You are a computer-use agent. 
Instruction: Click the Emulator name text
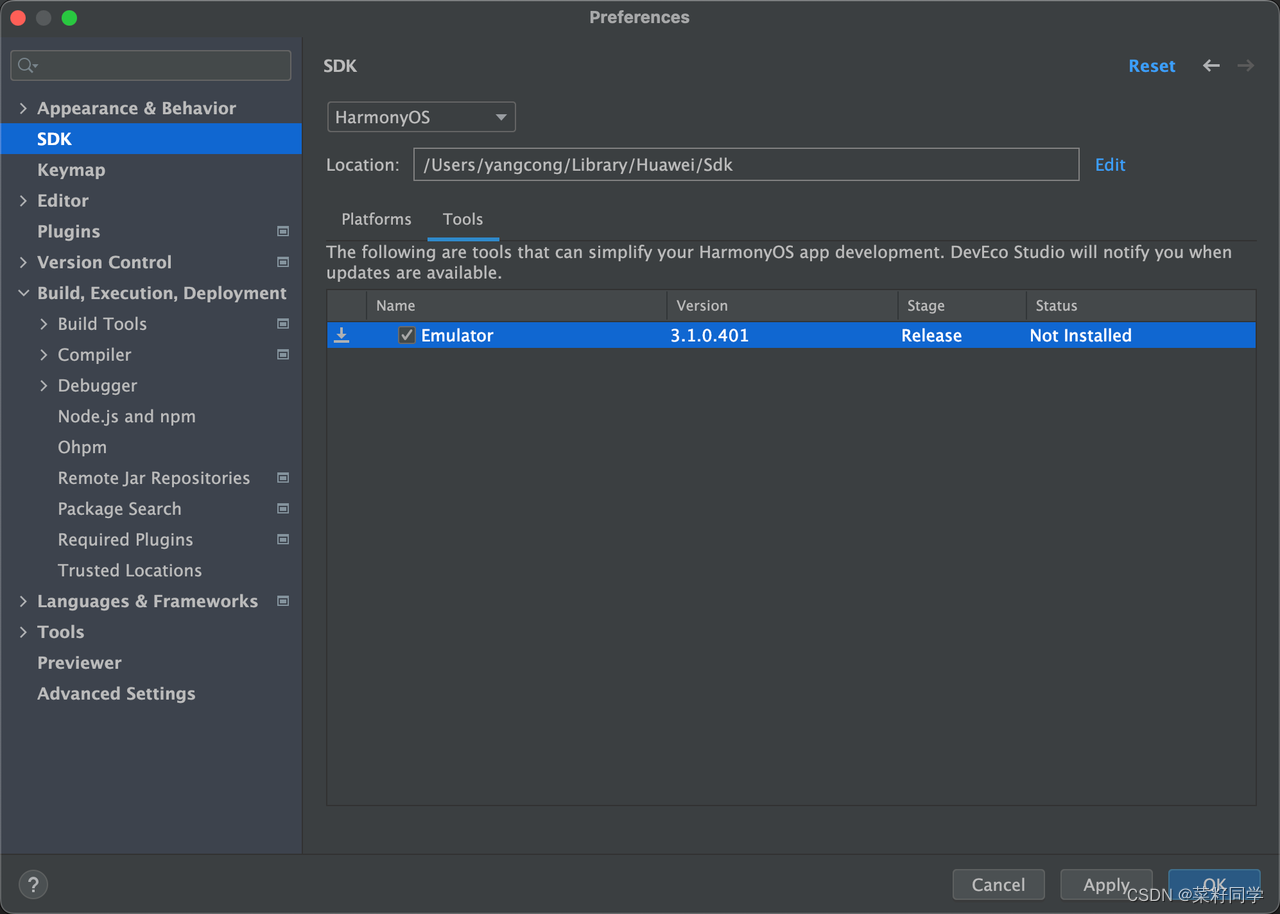point(457,336)
